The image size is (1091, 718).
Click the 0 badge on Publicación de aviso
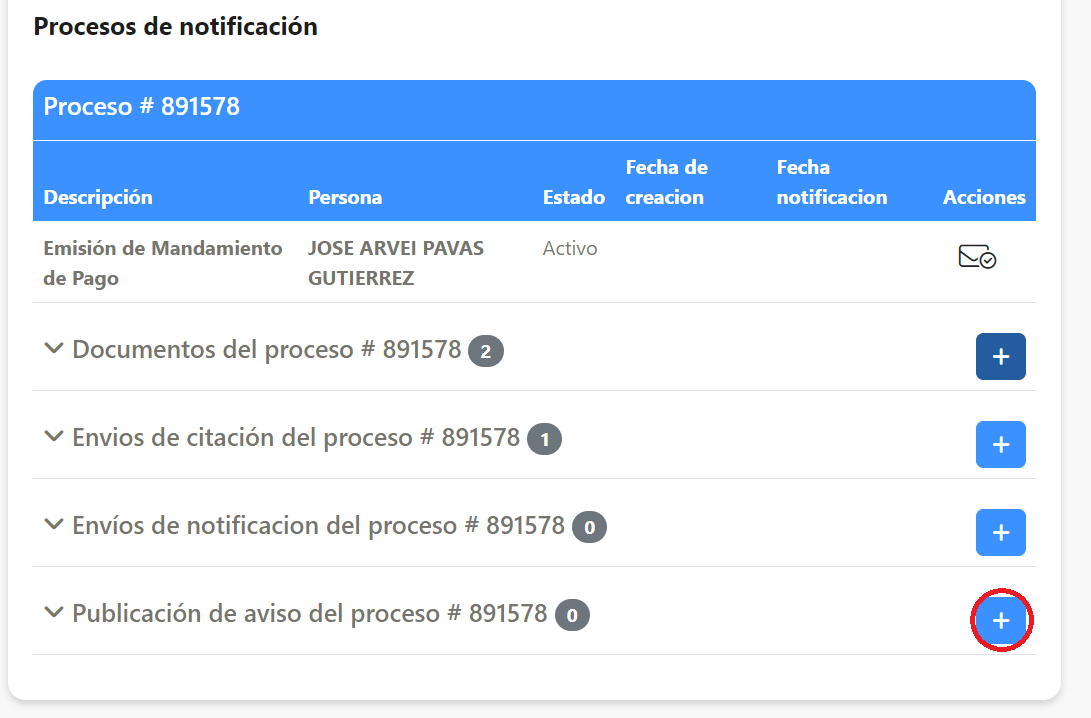coord(572,615)
